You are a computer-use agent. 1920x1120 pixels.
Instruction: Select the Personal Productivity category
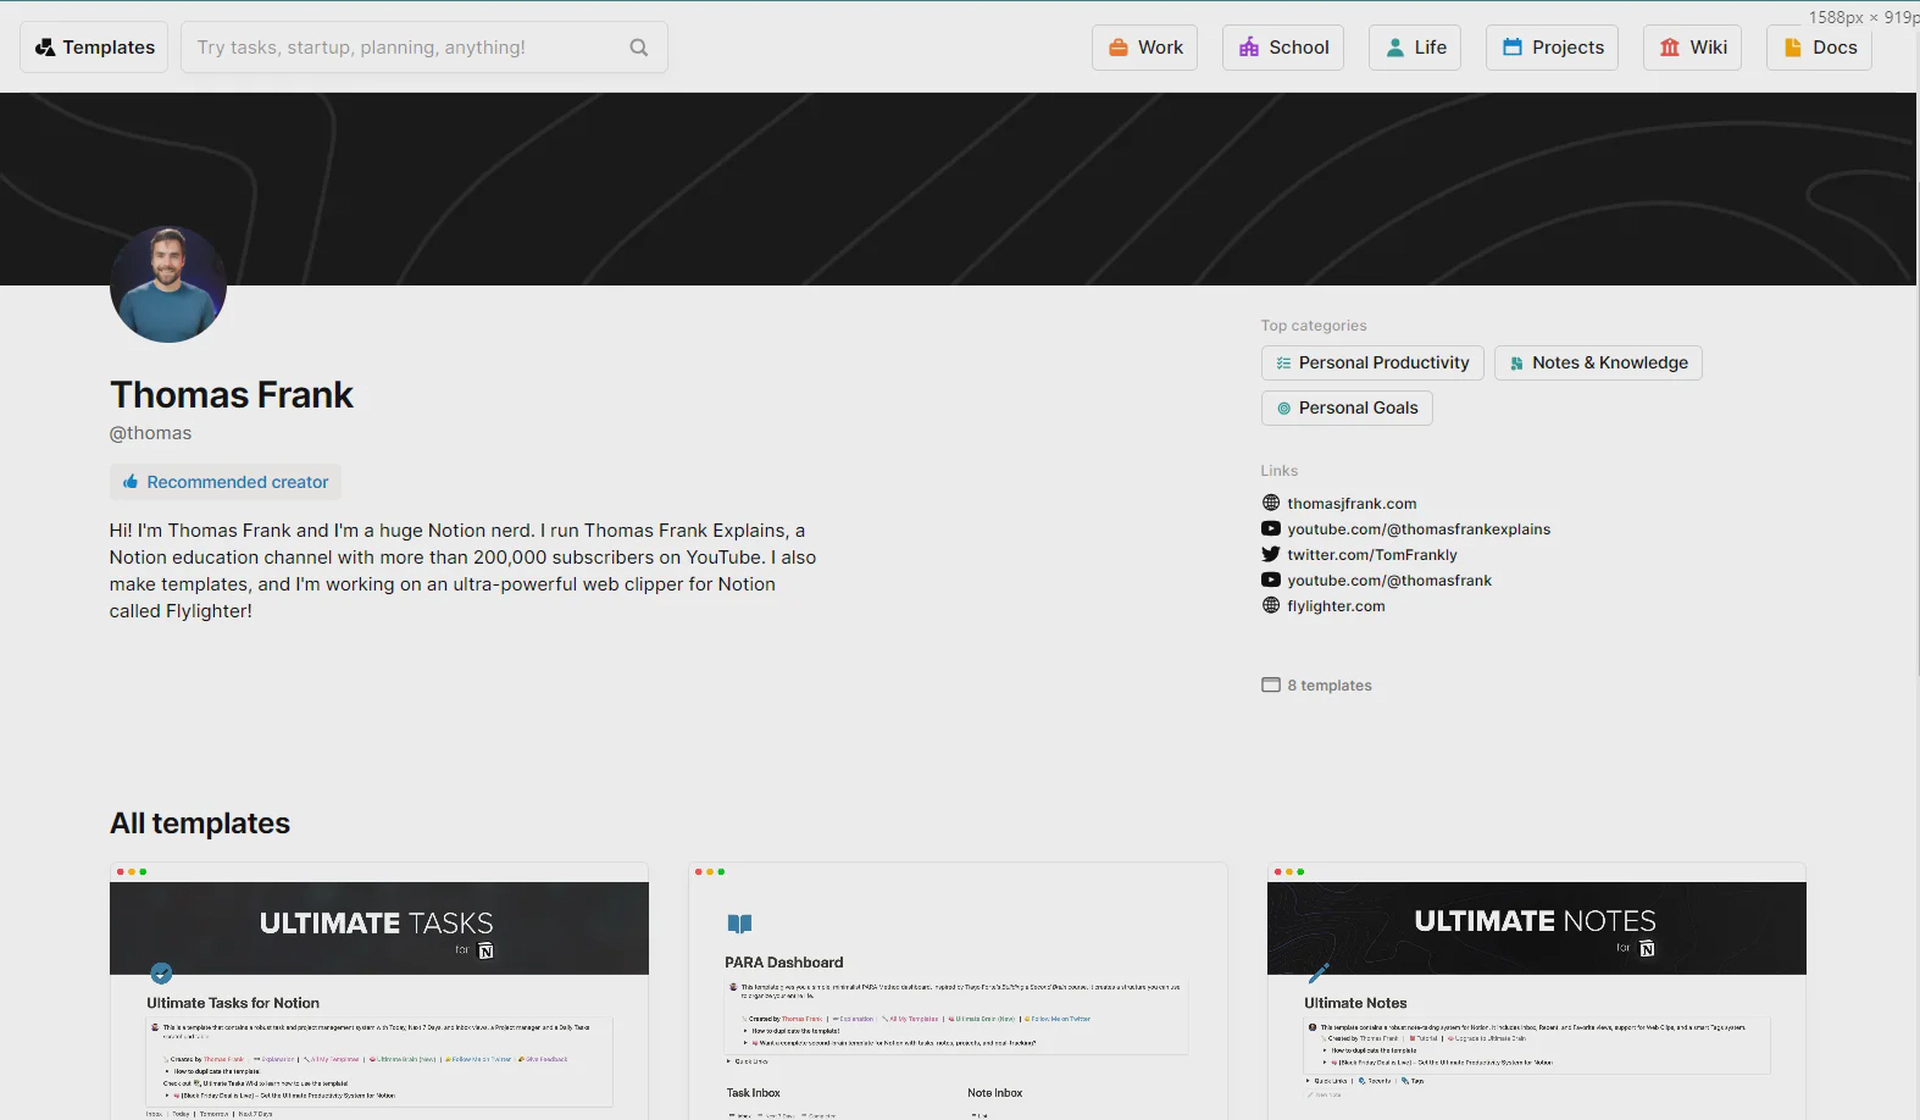(1373, 363)
